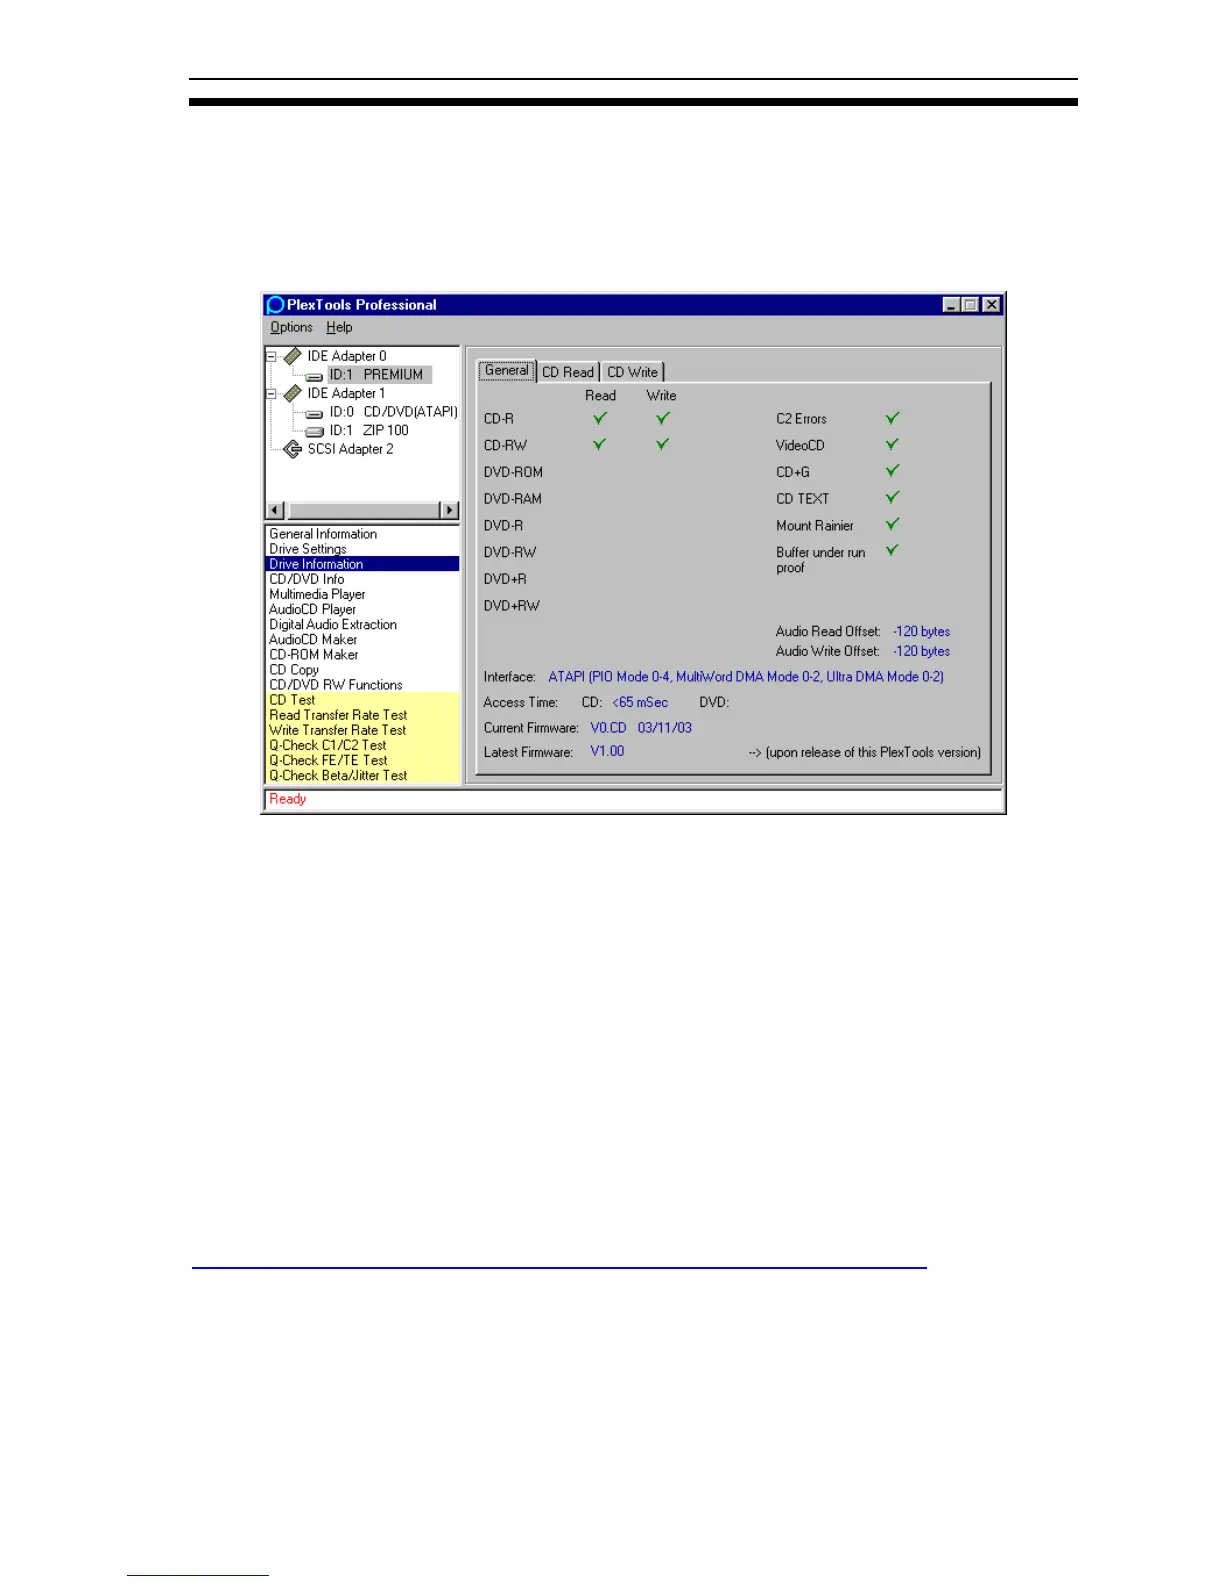Click the drive icon beside ZIP 100
Image resolution: width=1224 pixels, height=1584 pixels.
(x=314, y=432)
